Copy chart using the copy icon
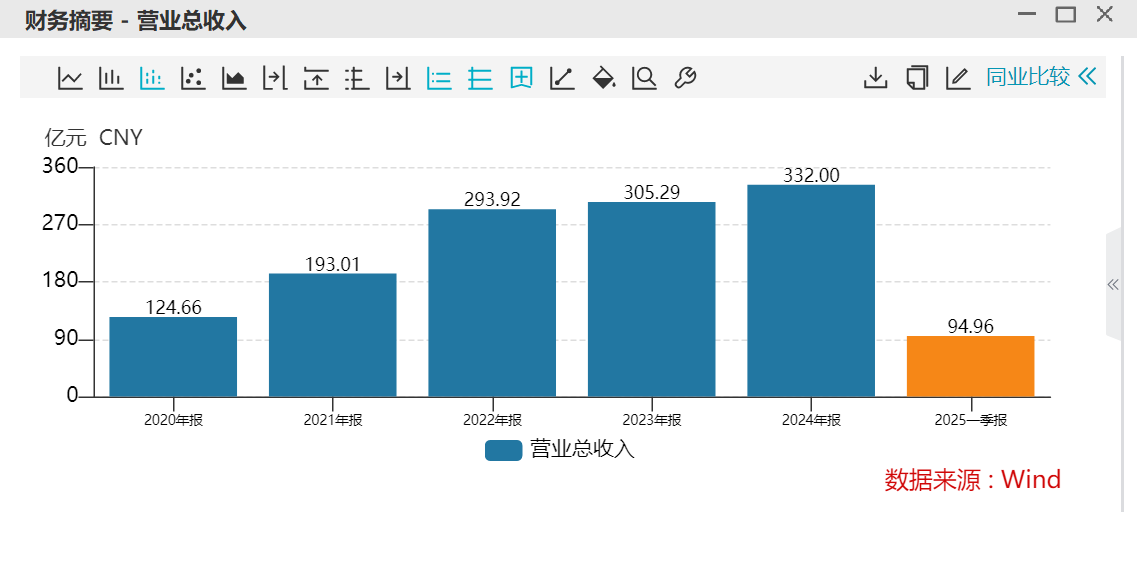1137x564 pixels. pos(917,78)
